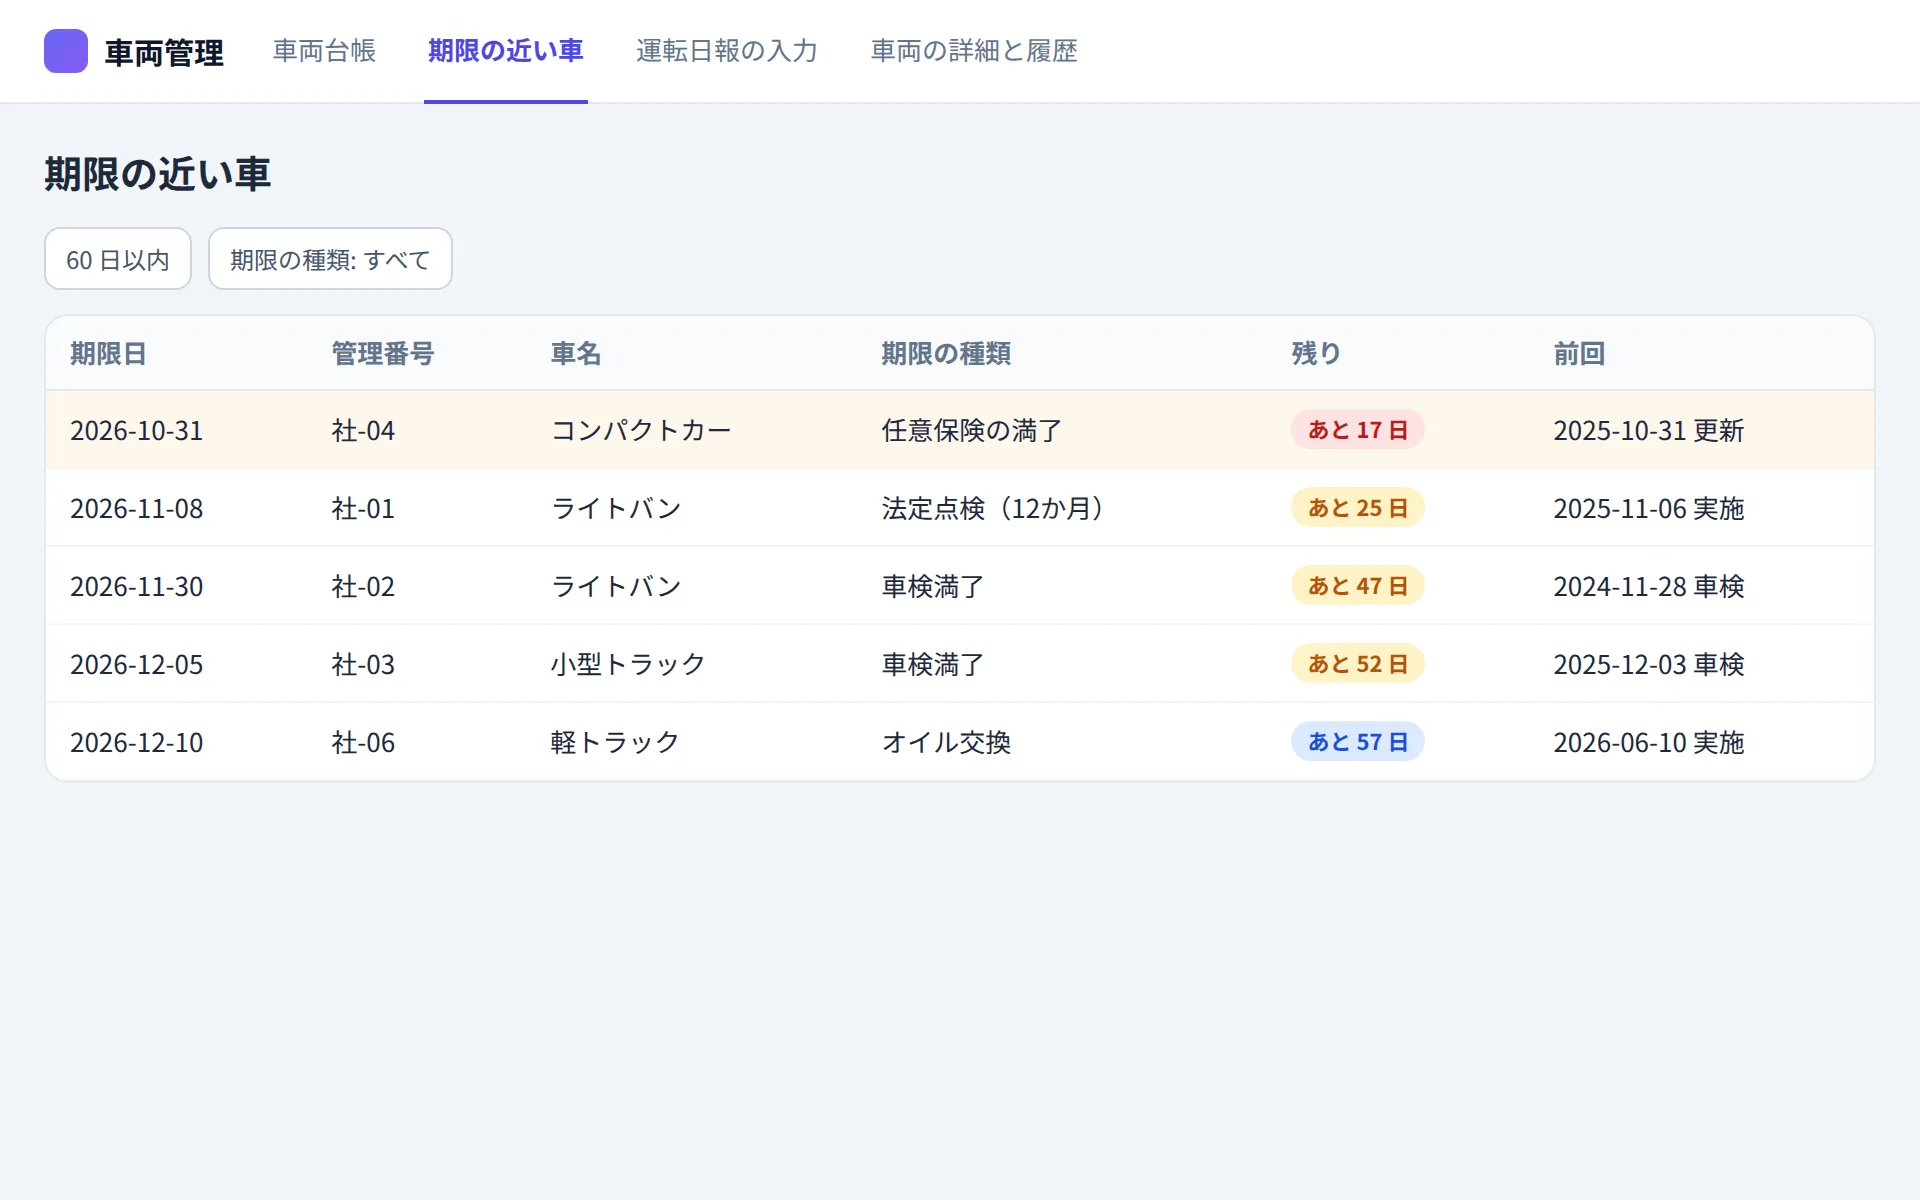The height and width of the screenshot is (1200, 1920).
Task: Select the 2026-10-31 date cell
Action: pos(137,430)
